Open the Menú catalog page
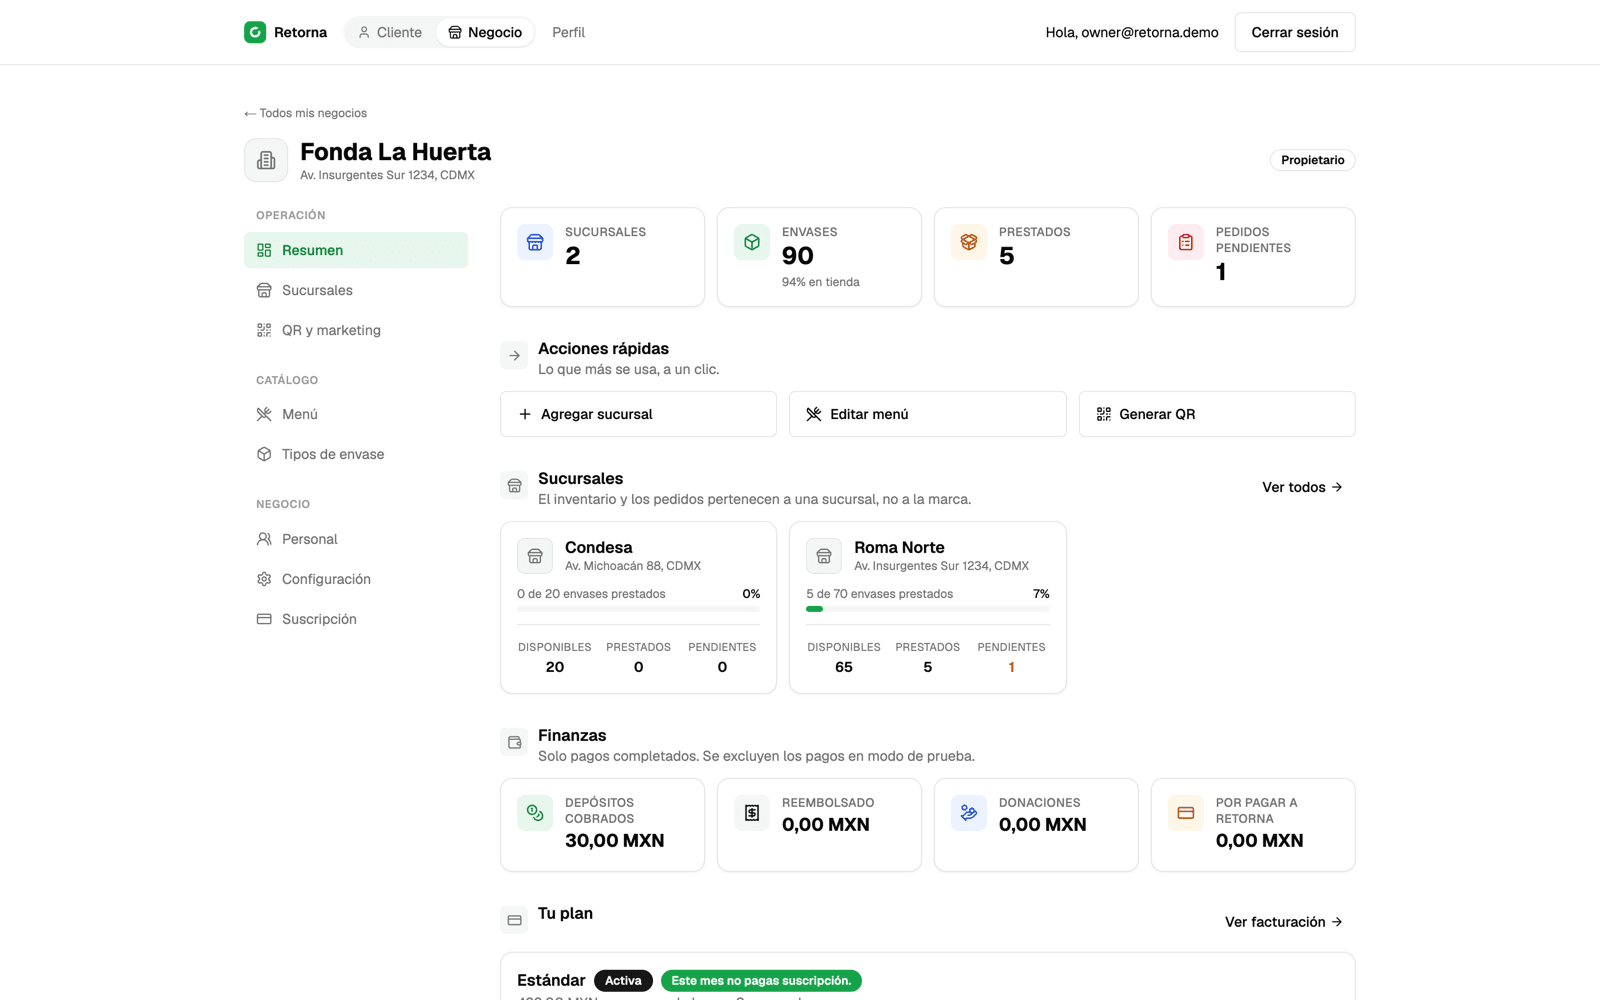 [356, 414]
